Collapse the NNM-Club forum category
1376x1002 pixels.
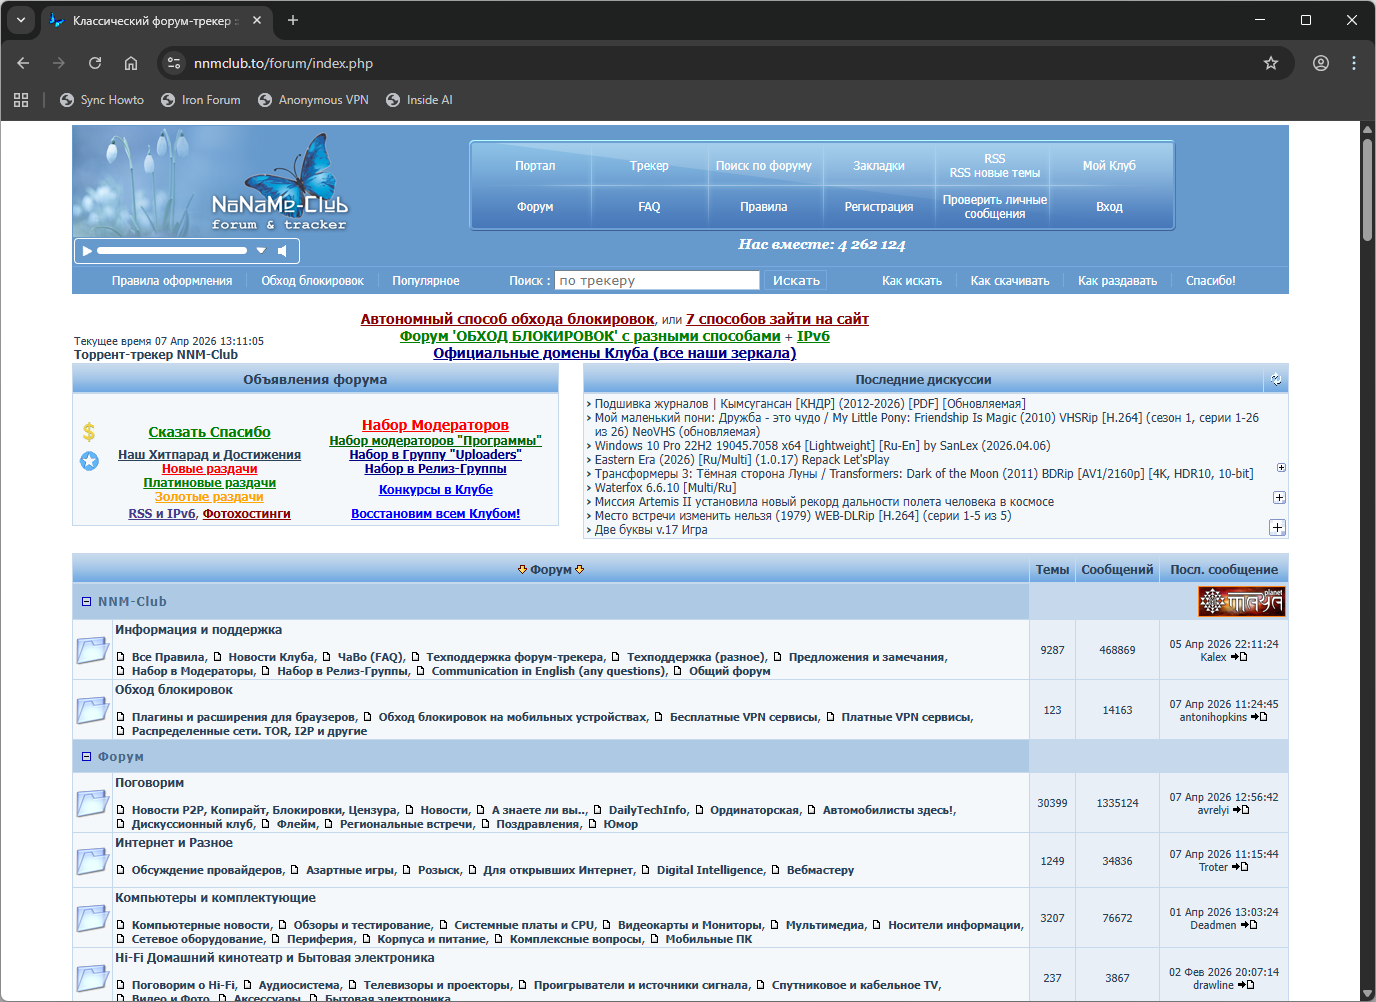(x=86, y=602)
